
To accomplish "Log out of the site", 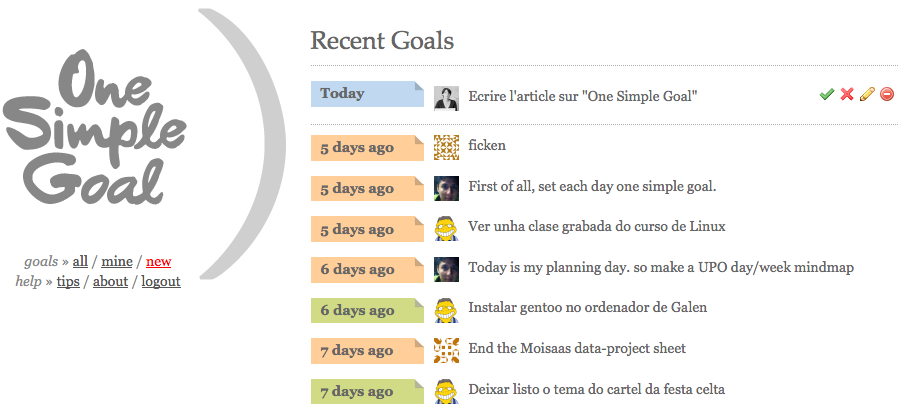I will (161, 282).
